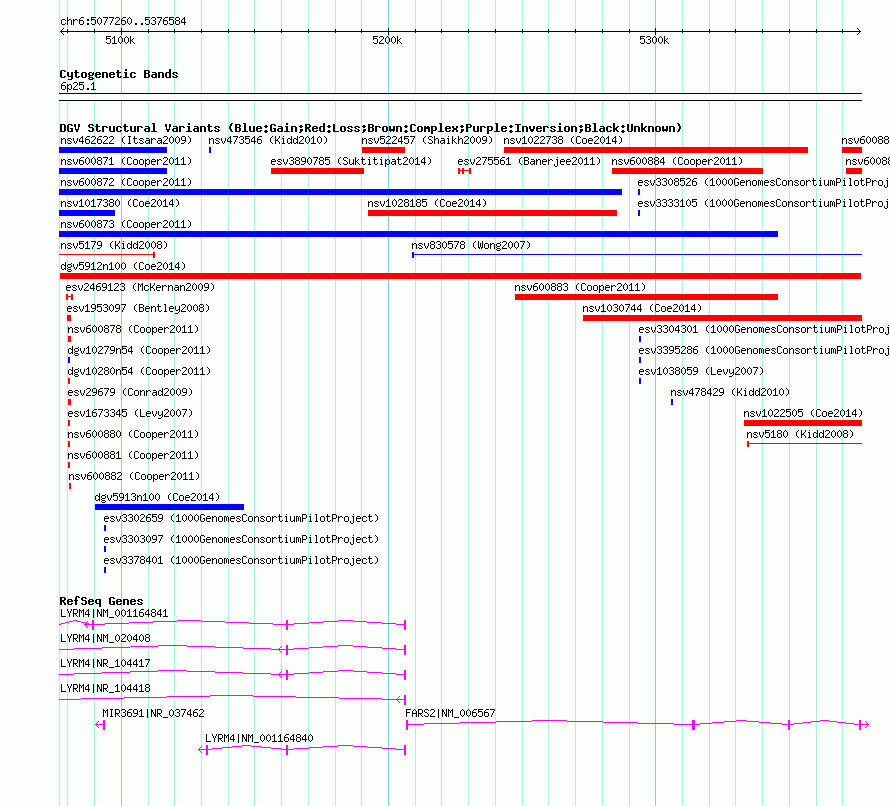Click the esv1038059 (Levy2007) label

pyautogui.click(x=701, y=371)
